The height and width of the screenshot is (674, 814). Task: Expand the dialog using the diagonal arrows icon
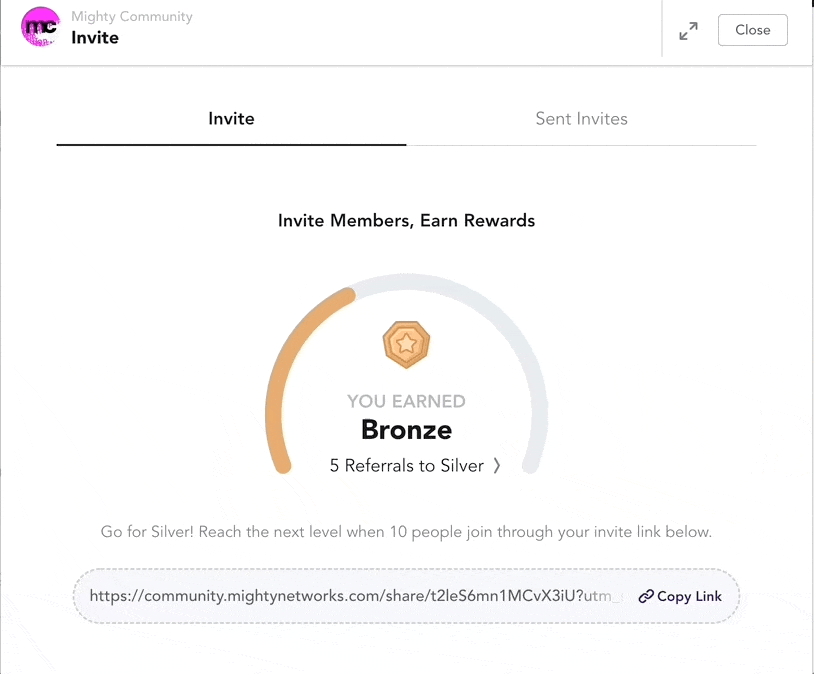coord(688,30)
